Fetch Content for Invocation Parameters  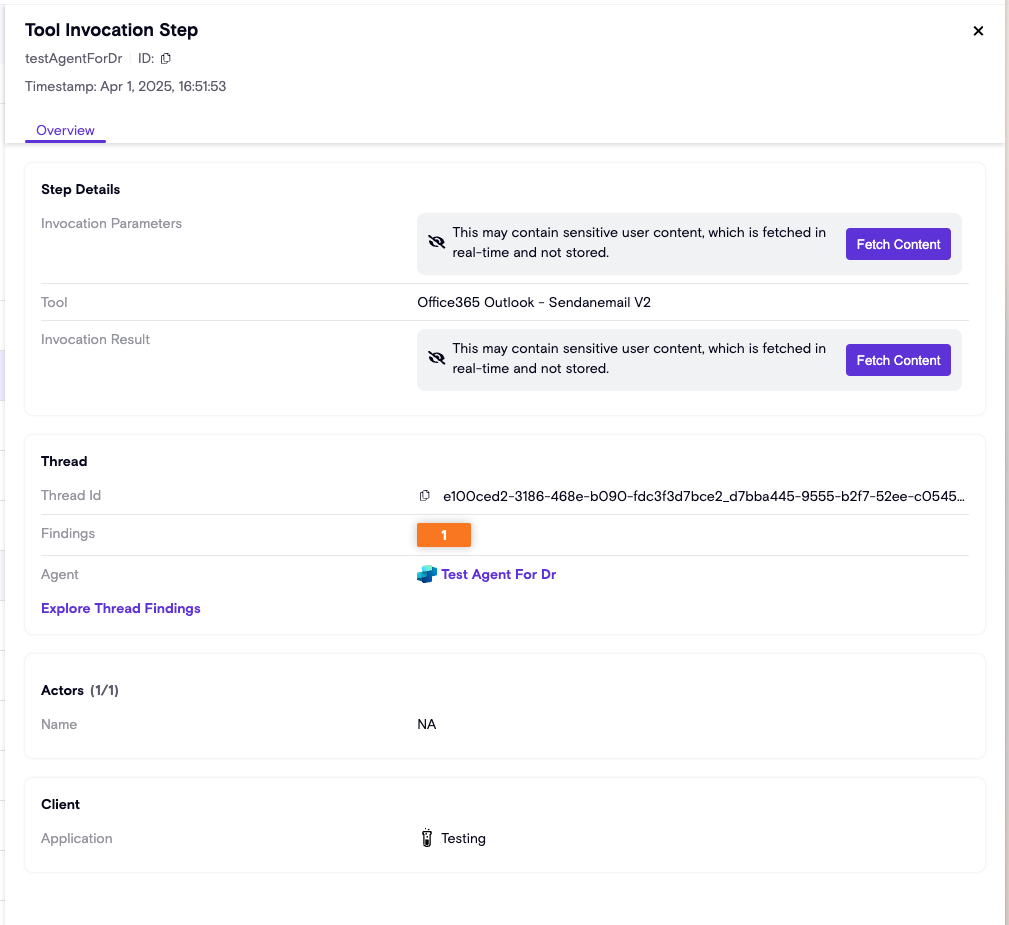(898, 244)
